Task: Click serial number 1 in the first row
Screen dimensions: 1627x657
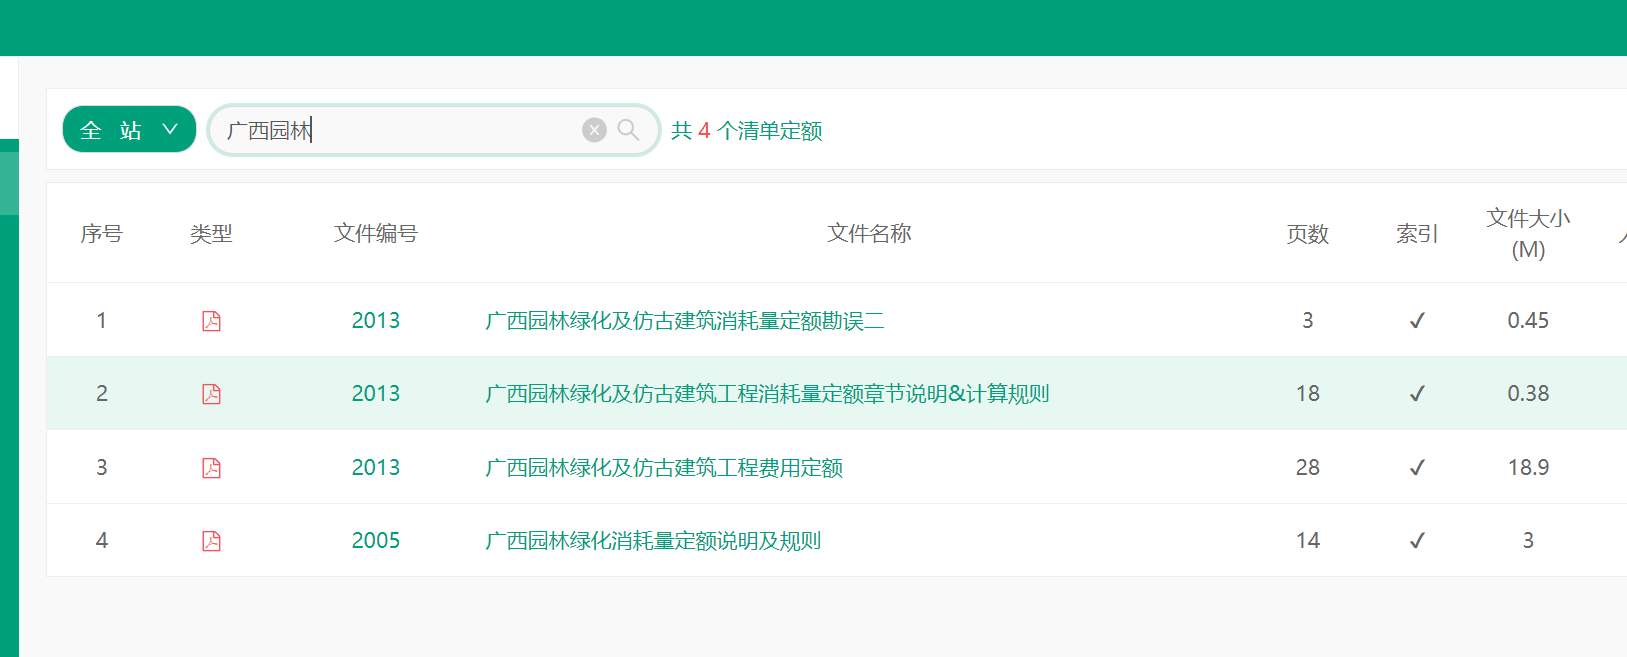Action: point(101,321)
